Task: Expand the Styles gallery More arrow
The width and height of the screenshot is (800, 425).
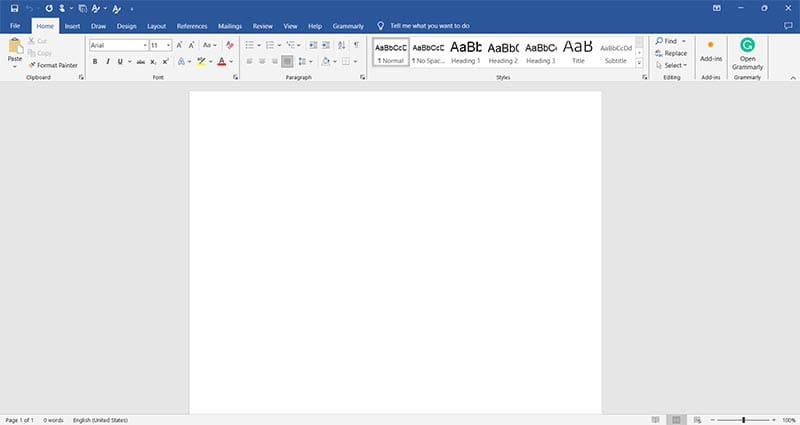Action: coord(639,63)
